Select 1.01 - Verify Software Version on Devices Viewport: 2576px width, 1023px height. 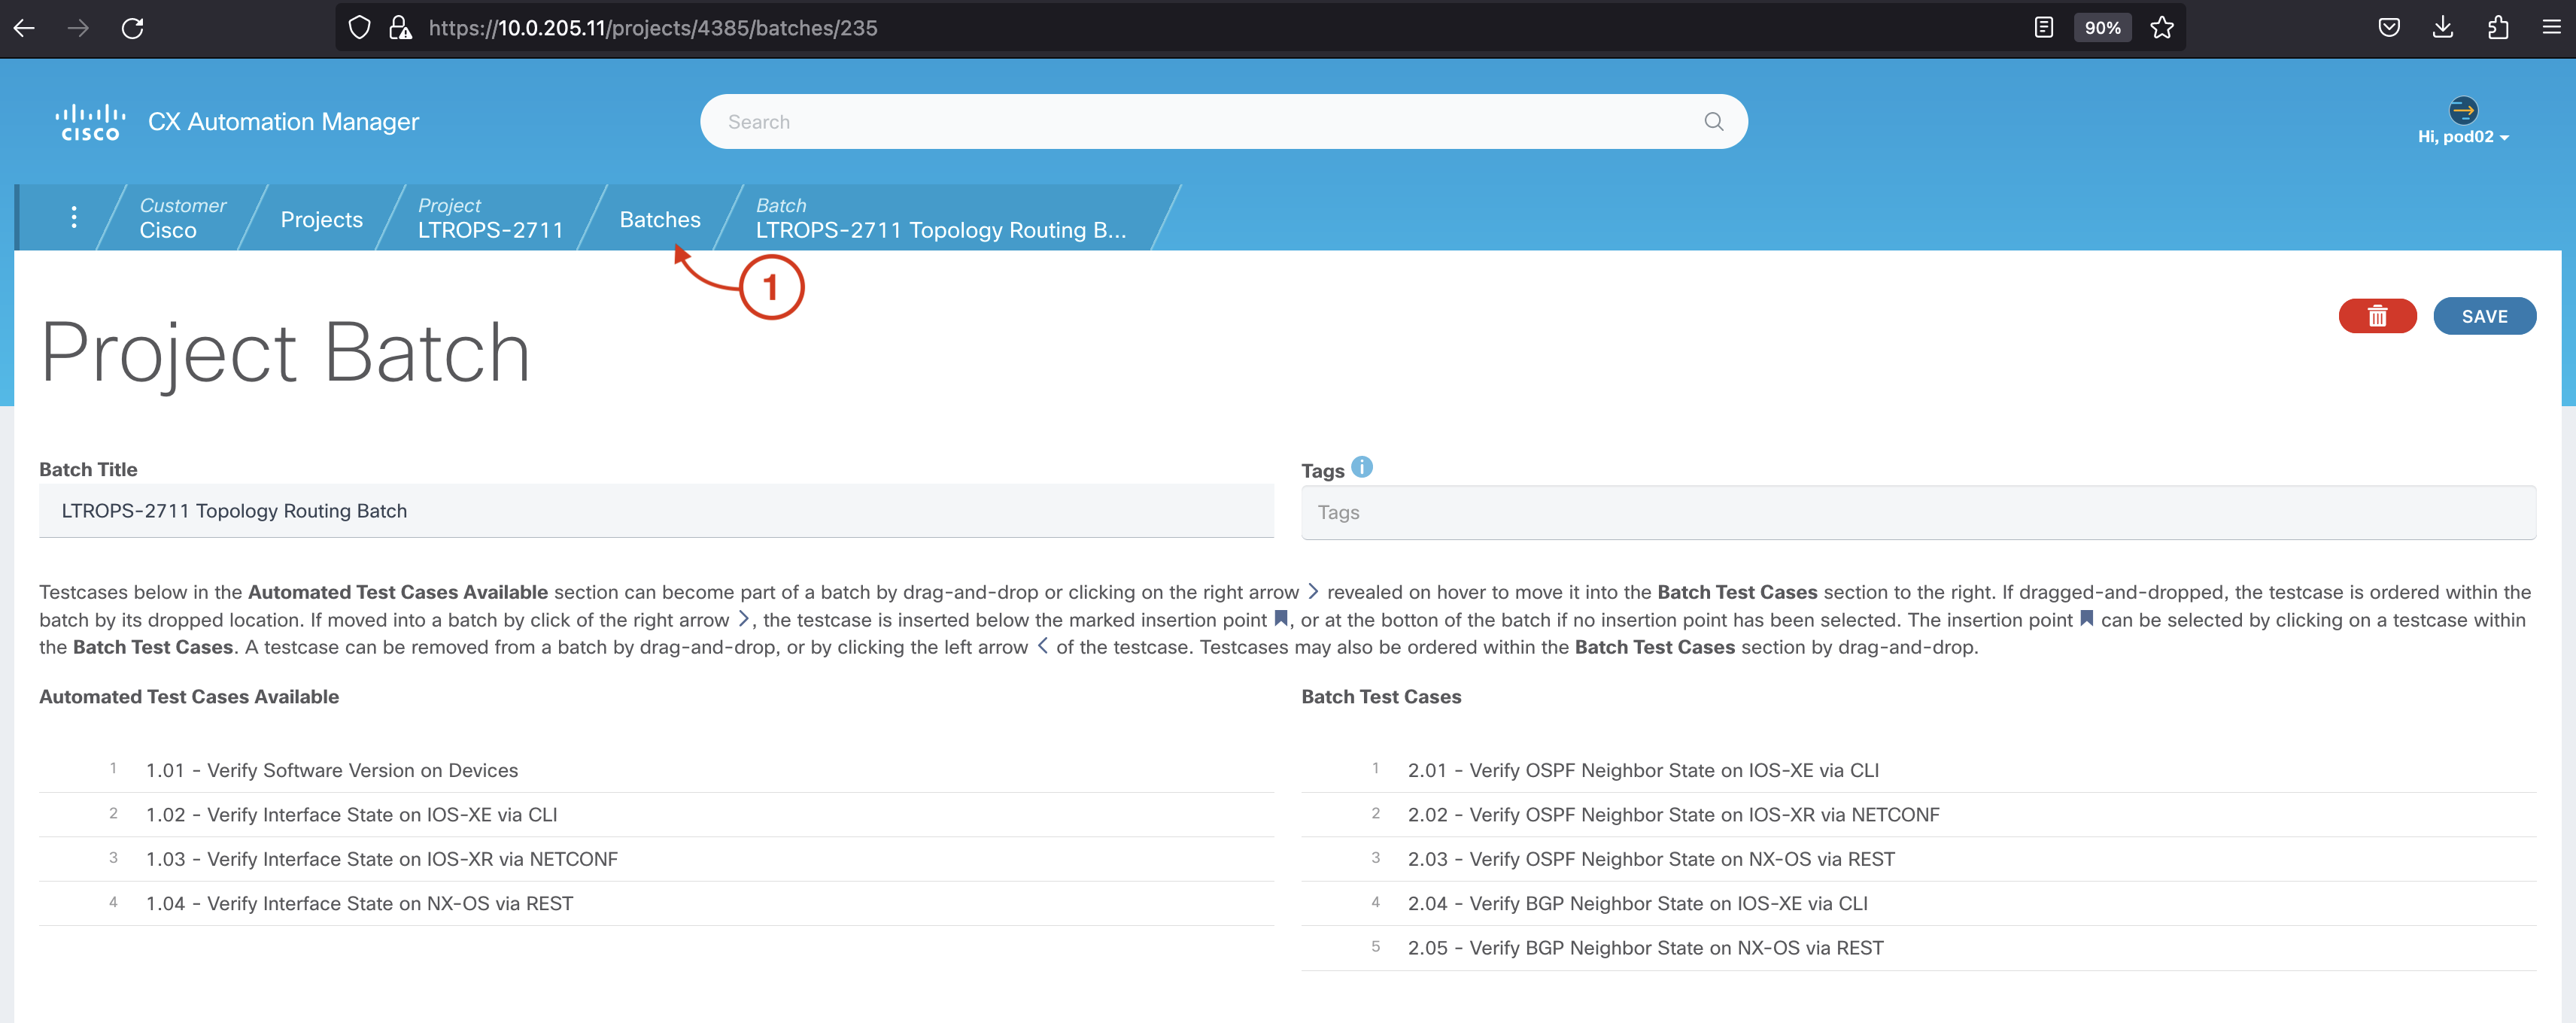pyautogui.click(x=656, y=770)
